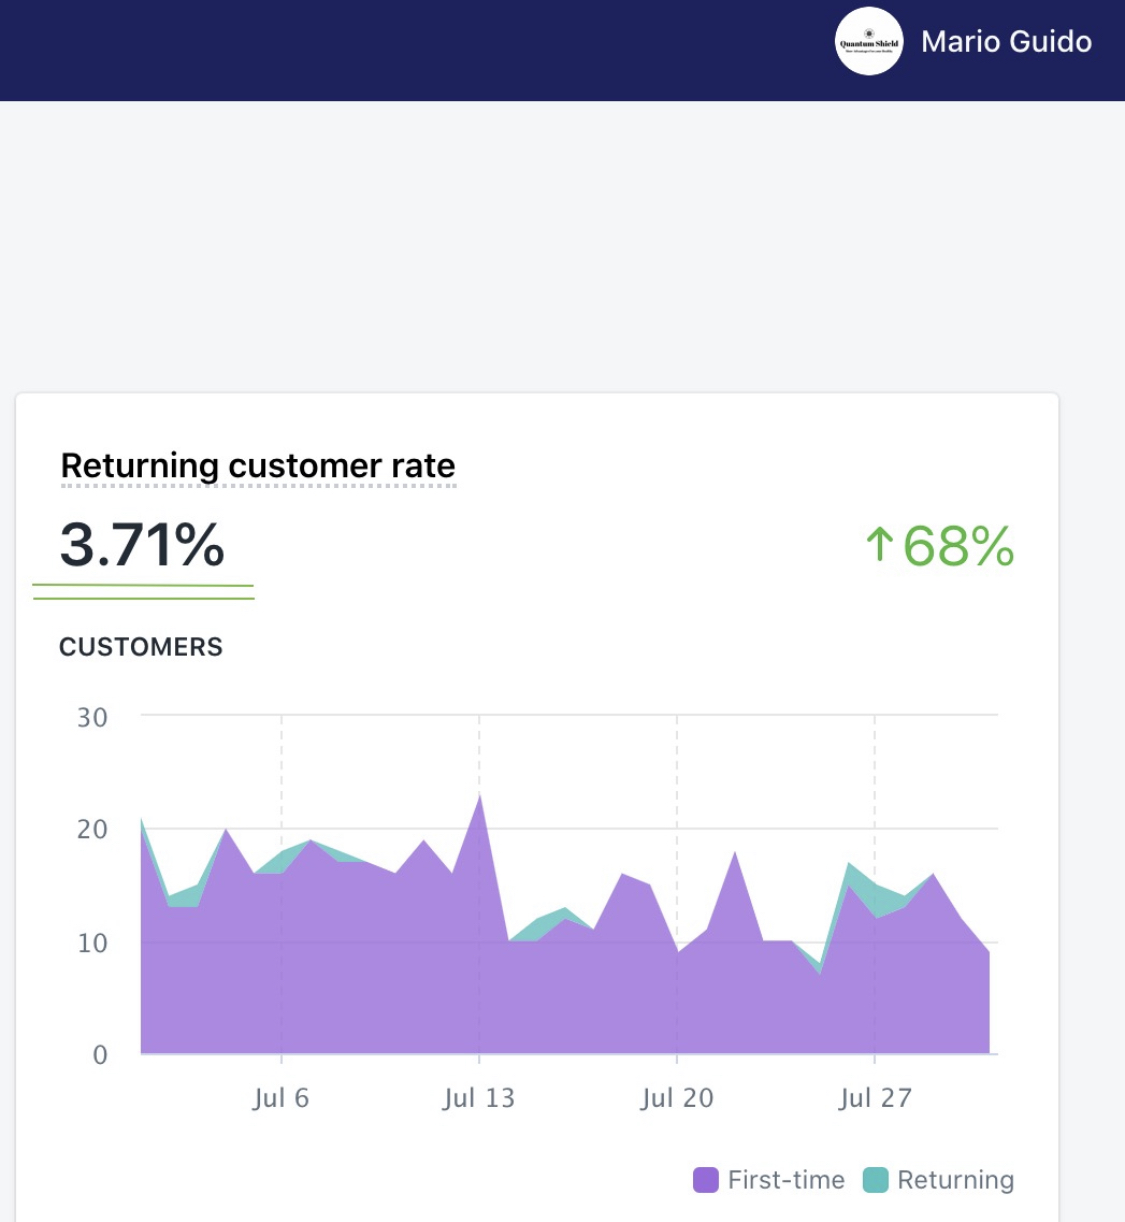The image size is (1125, 1222).
Task: Click the green up arrow icon
Action: click(879, 545)
